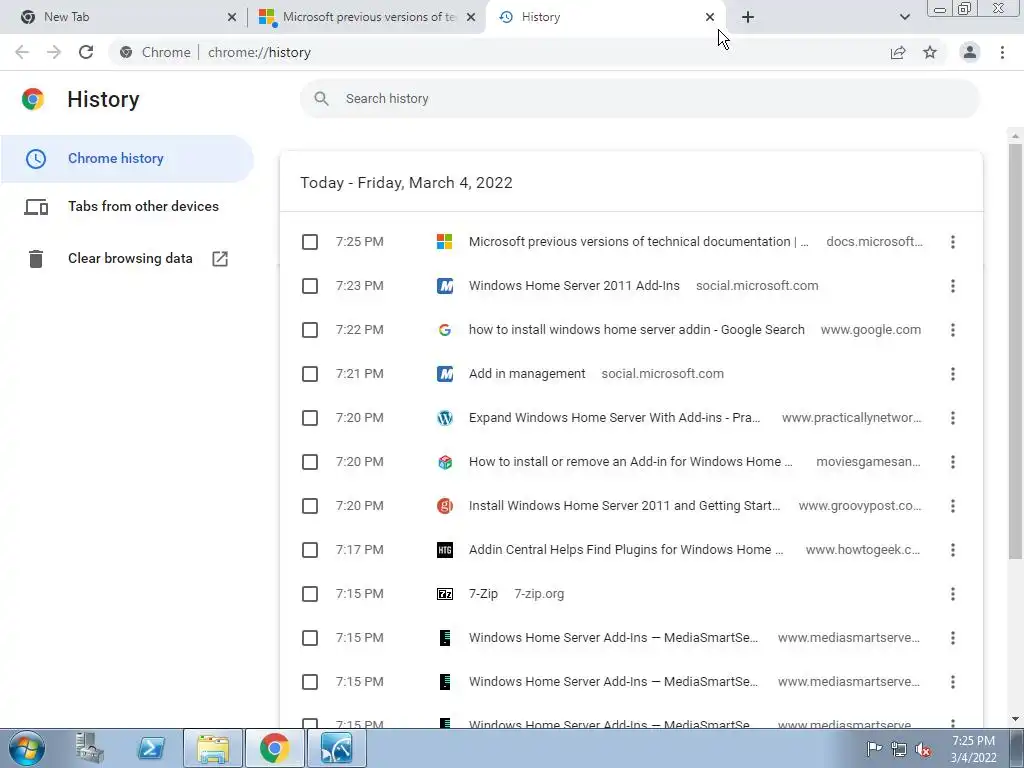
Task: Tick the 7-Zip entry checkbox
Action: (310, 594)
